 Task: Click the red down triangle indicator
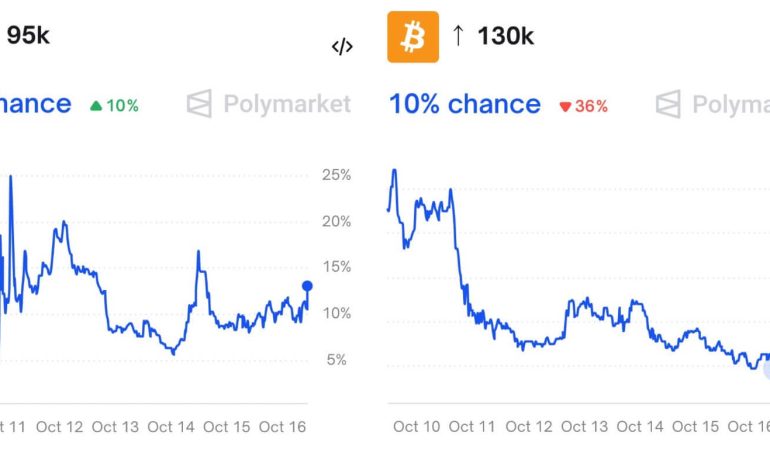[x=565, y=106]
